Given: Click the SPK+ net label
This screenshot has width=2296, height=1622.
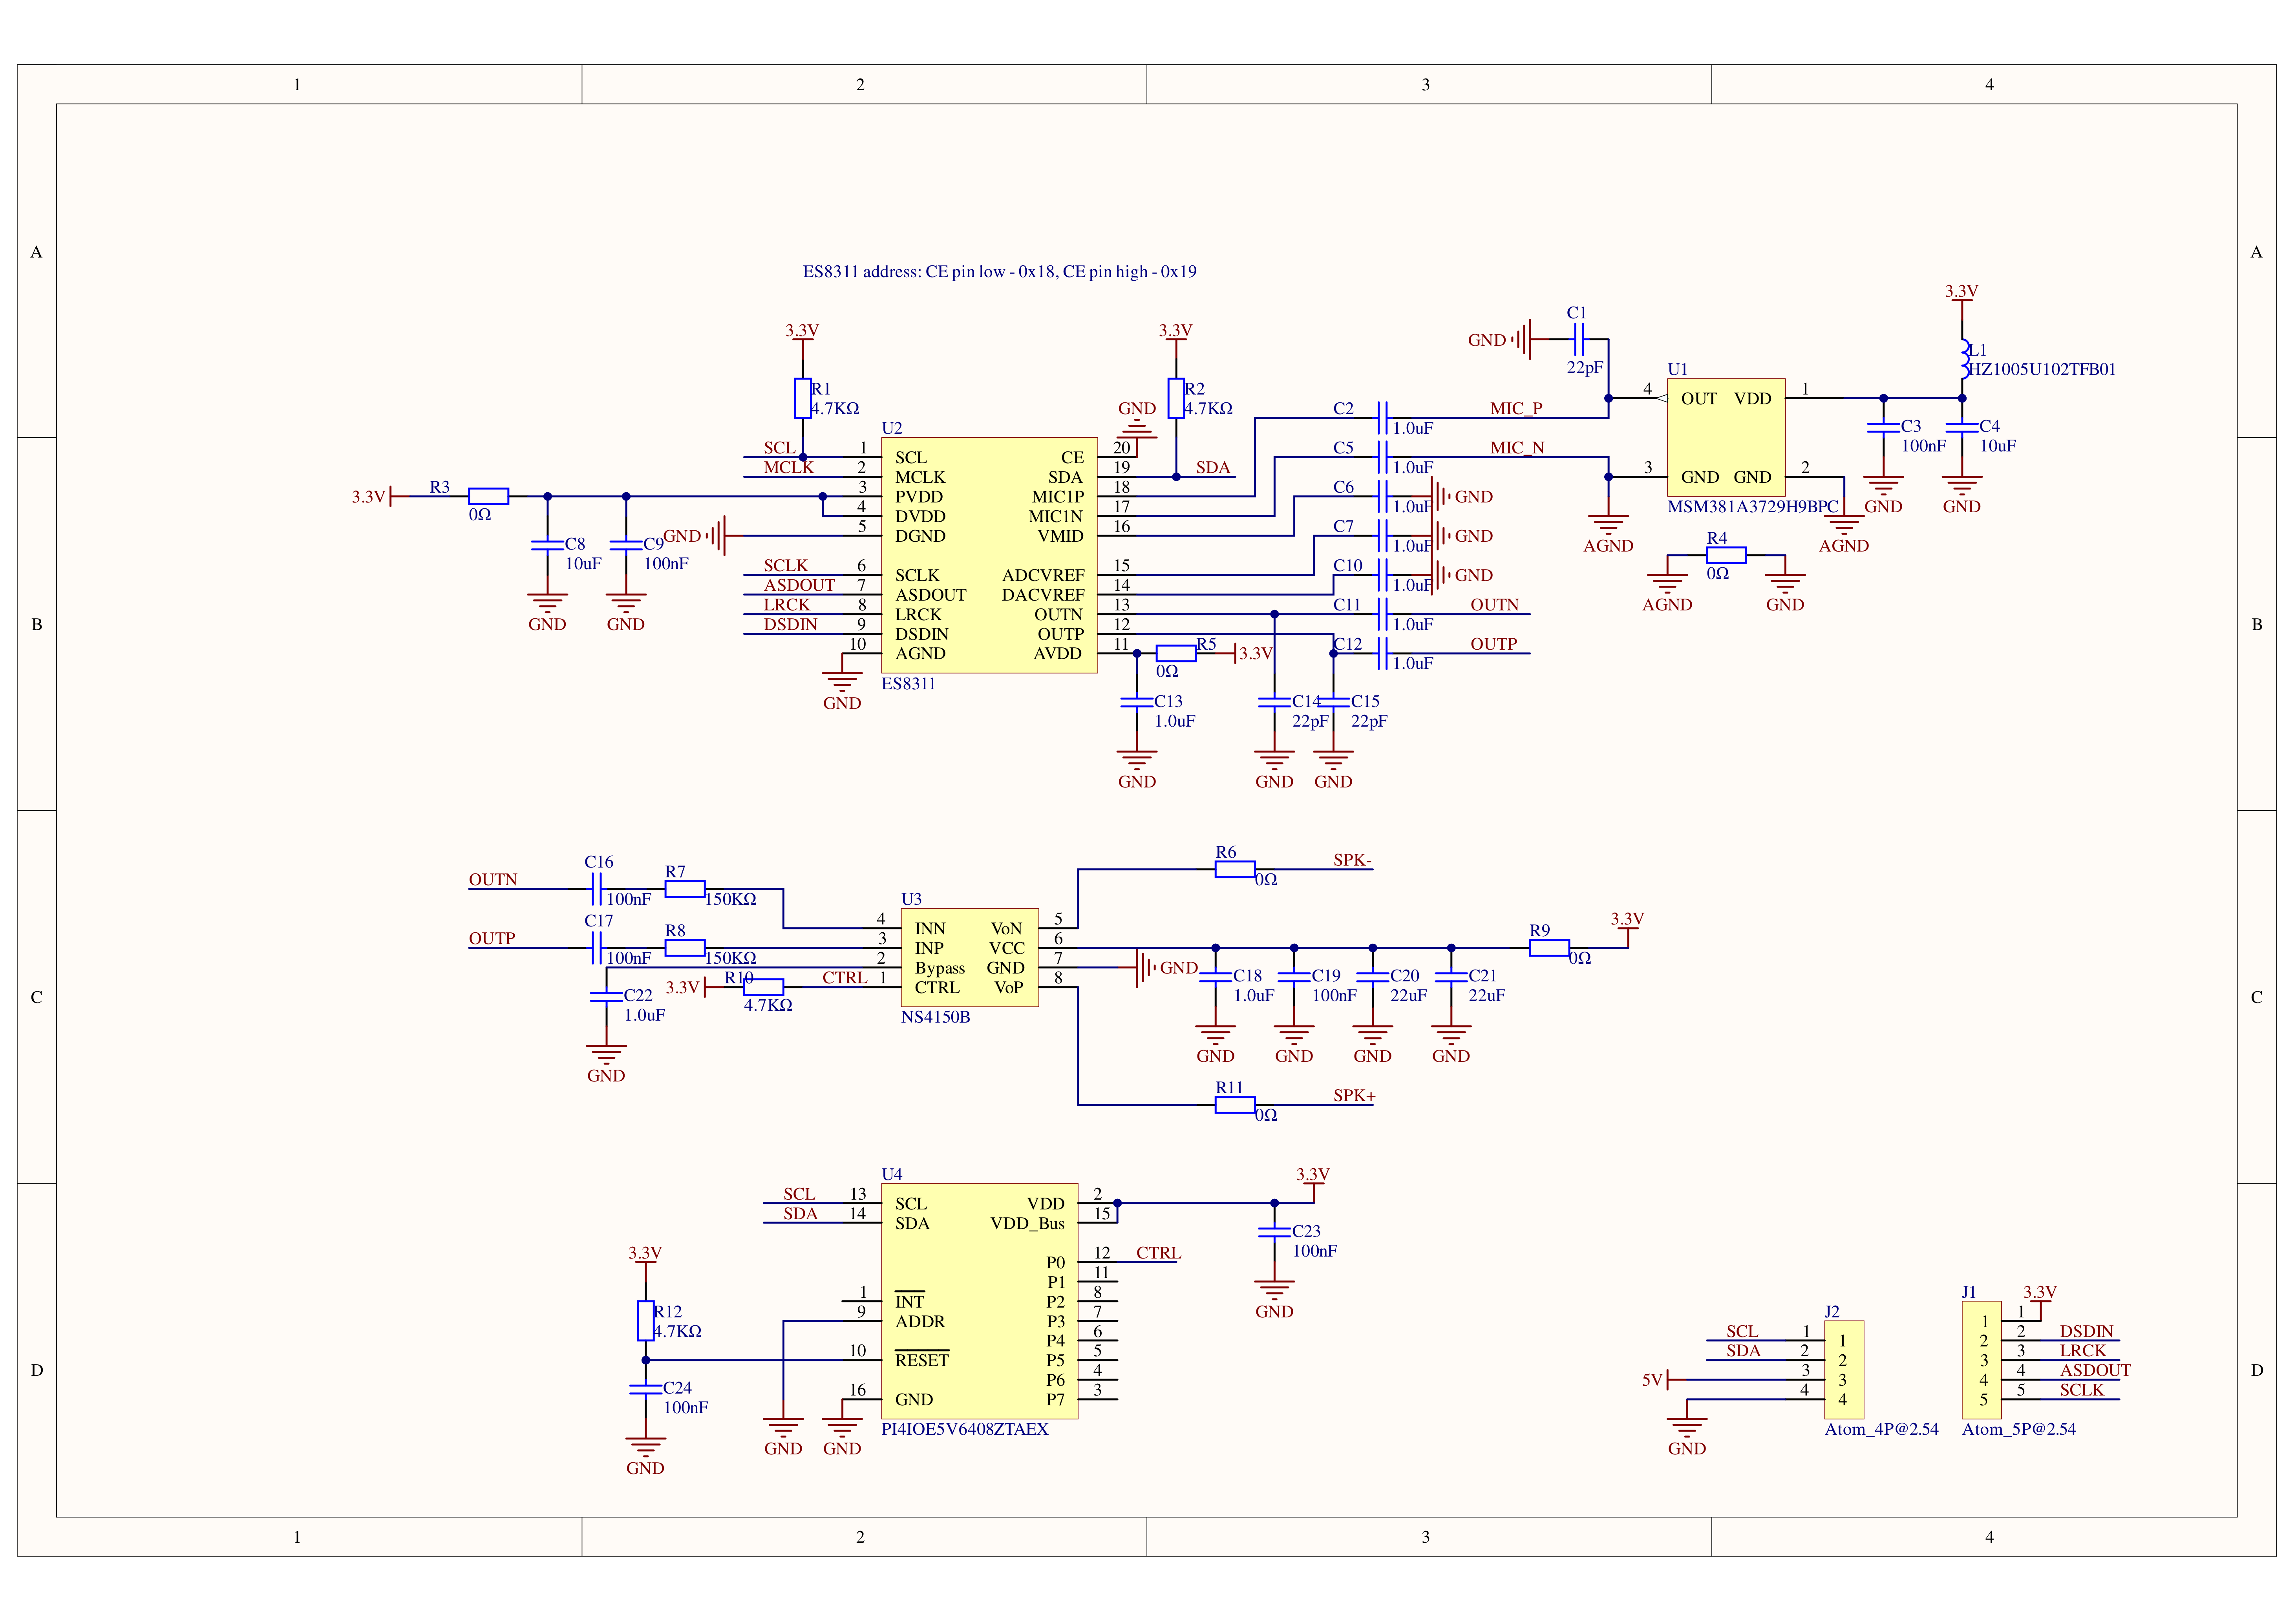Looking at the screenshot, I should 1354,1096.
